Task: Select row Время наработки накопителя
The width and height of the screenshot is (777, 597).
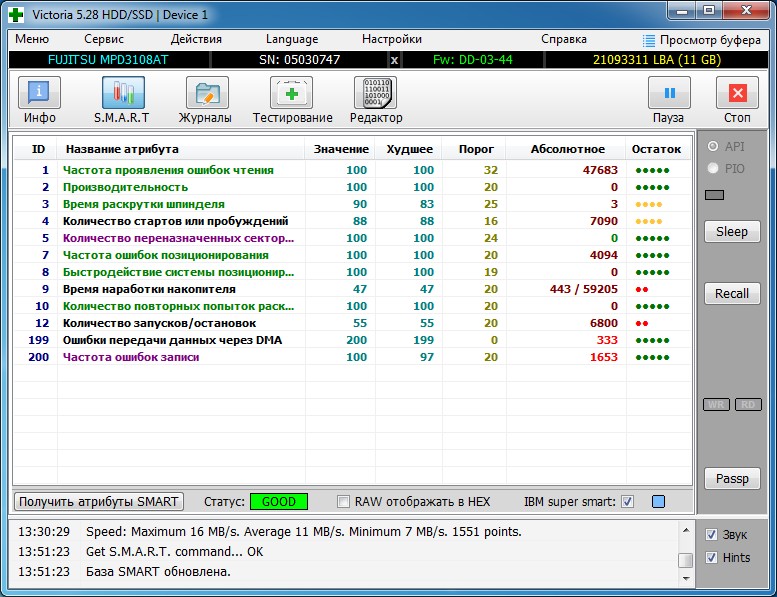Action: click(352, 289)
